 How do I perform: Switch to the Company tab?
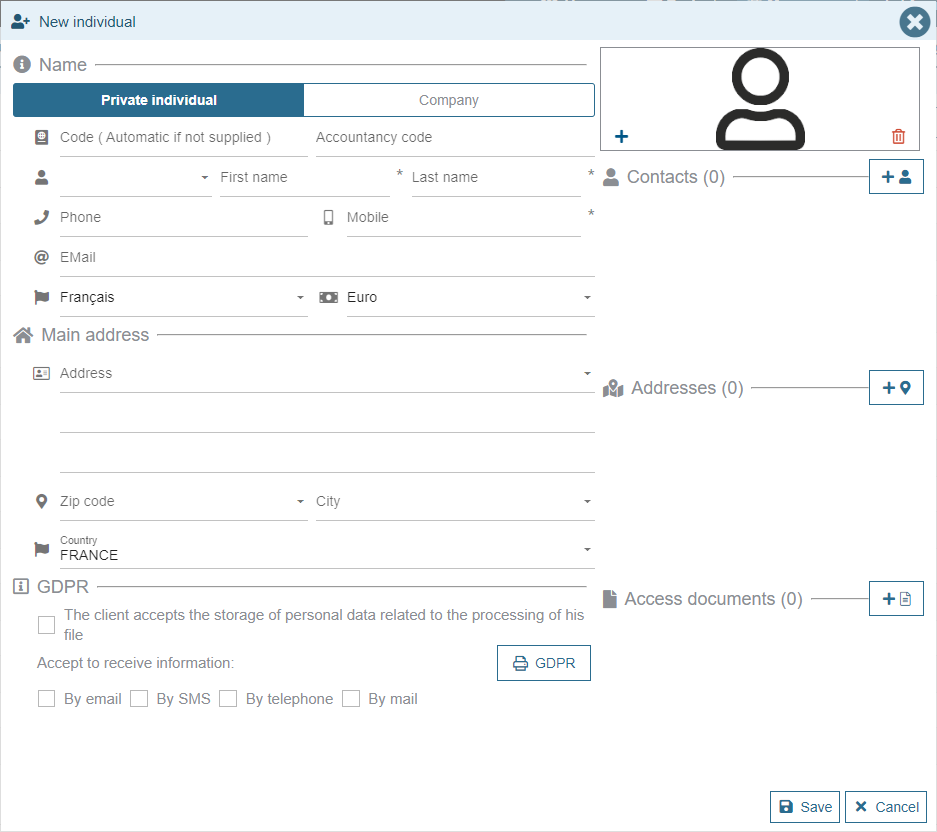pos(448,100)
